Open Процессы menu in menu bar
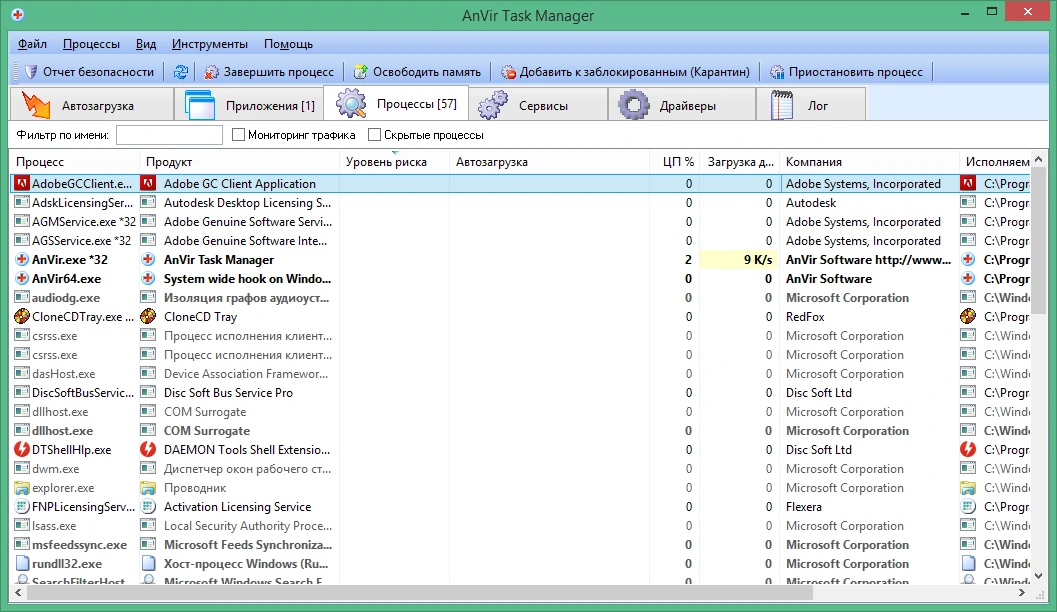Image resolution: width=1057 pixels, height=612 pixels. point(91,44)
